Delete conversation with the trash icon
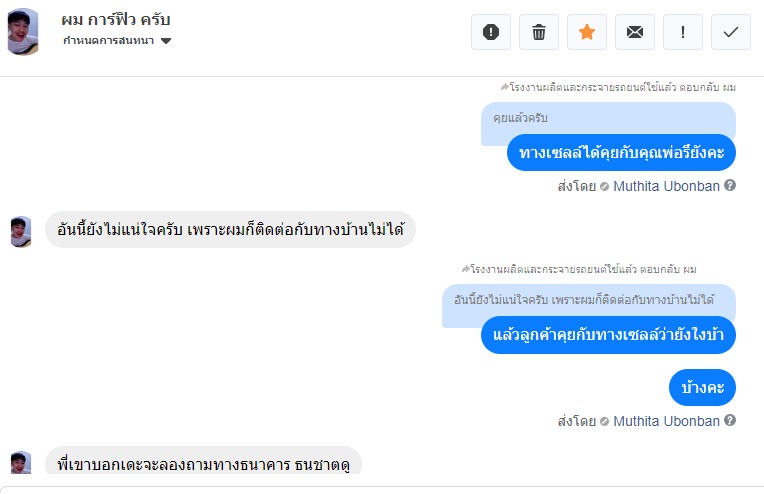The height and width of the screenshot is (494, 764). click(x=539, y=32)
